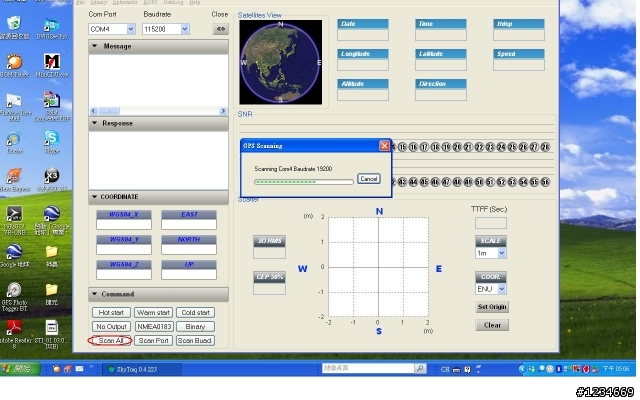This screenshot has height=400, width=640.
Task: Click the GPS scanning progress bar
Action: (x=304, y=182)
